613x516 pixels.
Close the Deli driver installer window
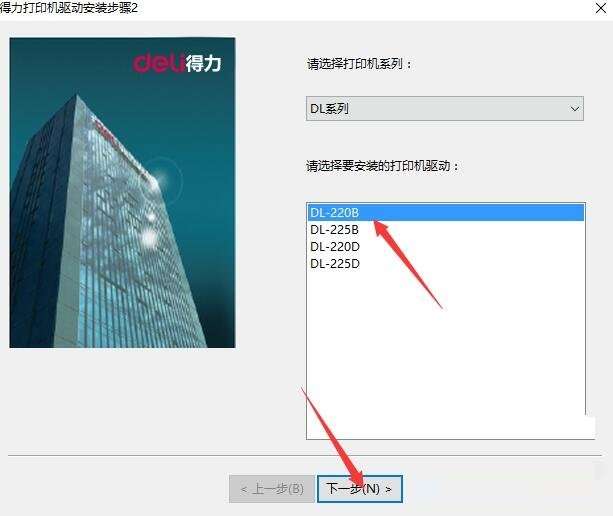pos(600,8)
